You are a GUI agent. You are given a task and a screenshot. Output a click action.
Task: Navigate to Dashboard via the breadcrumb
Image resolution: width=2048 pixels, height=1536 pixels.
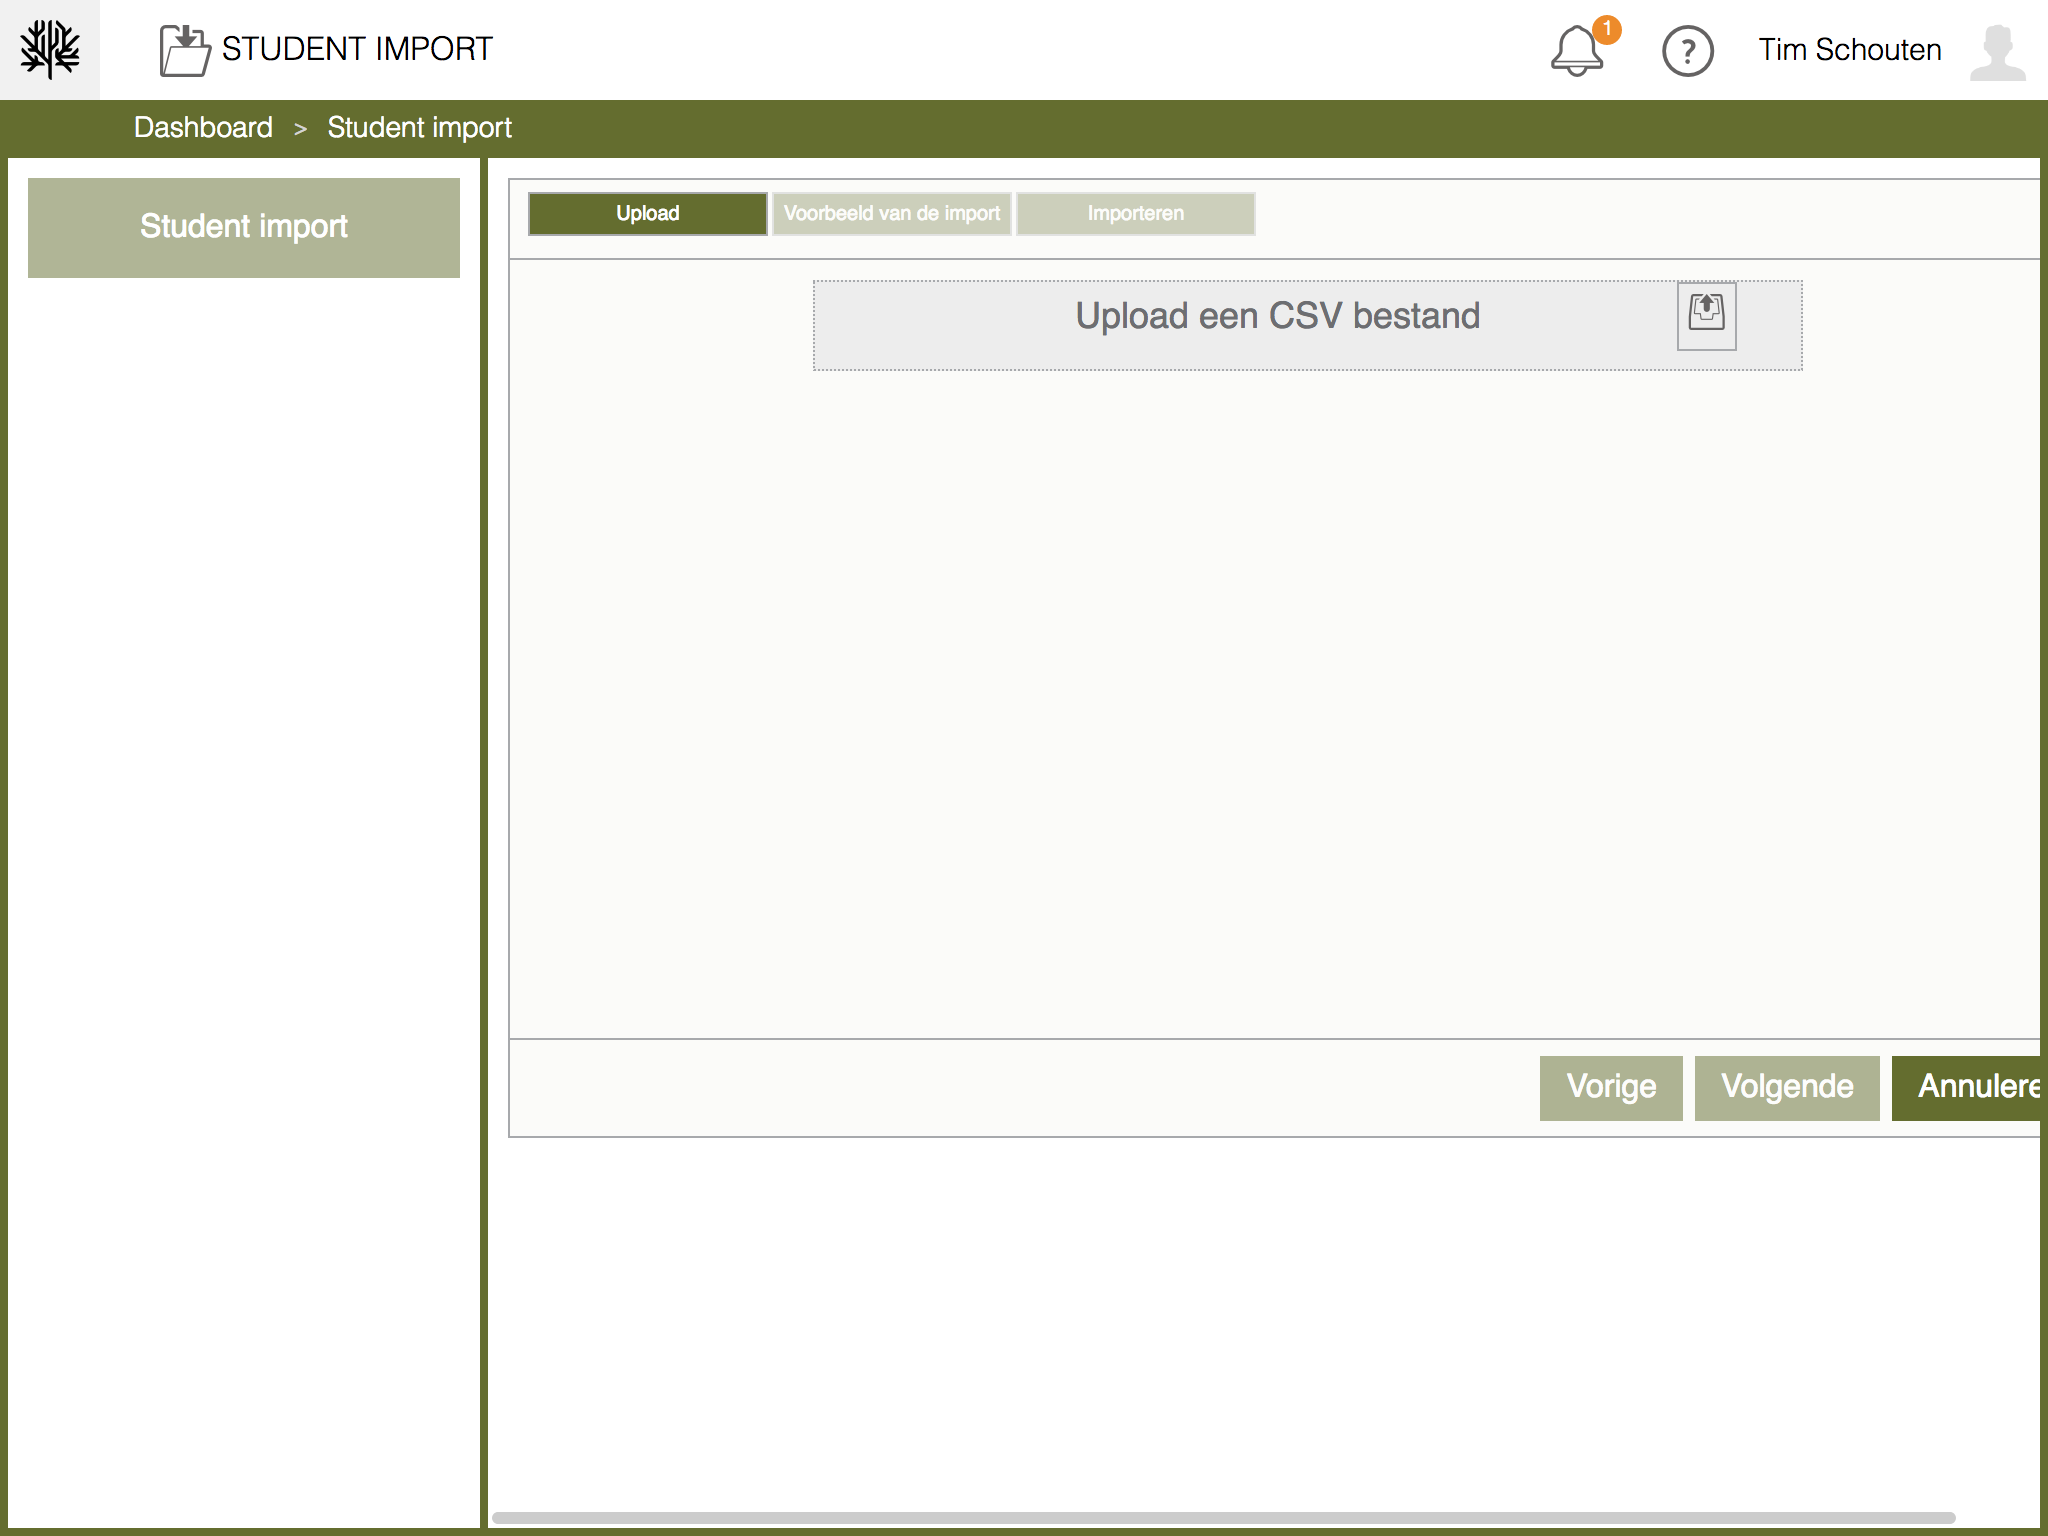[203, 127]
